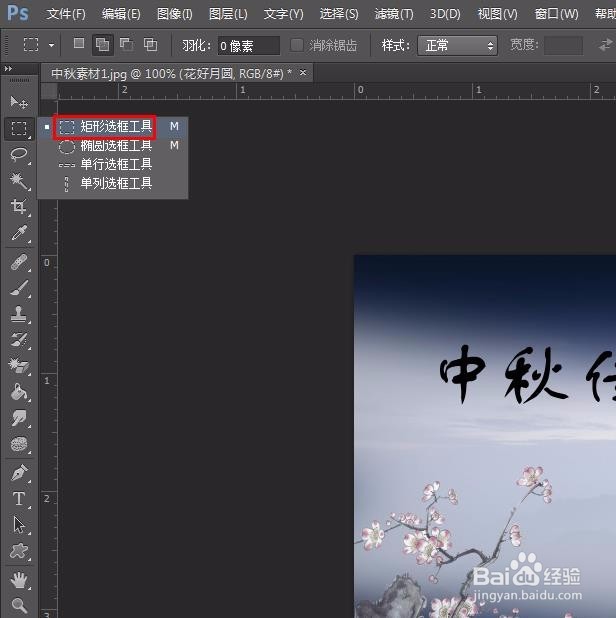
Task: Select the History Brush tool
Action: pos(19,340)
